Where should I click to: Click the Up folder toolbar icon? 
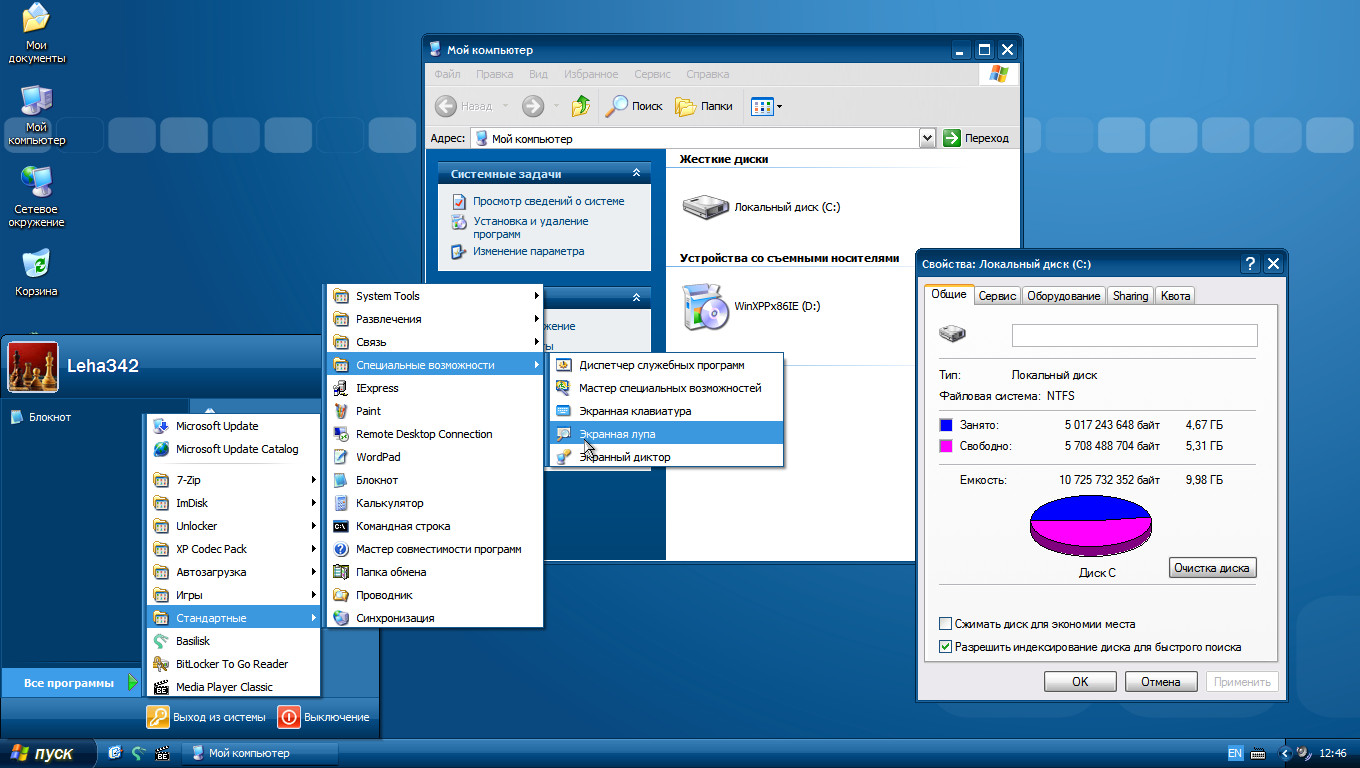[x=581, y=106]
